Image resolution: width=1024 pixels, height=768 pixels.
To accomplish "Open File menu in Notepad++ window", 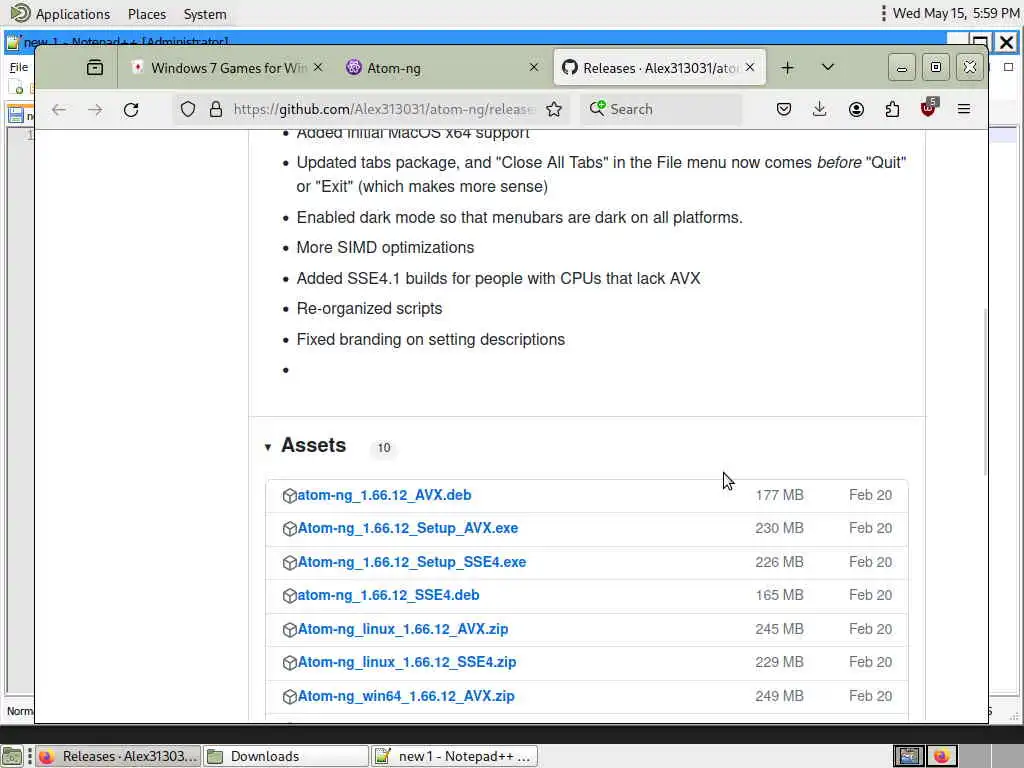I will [x=18, y=67].
